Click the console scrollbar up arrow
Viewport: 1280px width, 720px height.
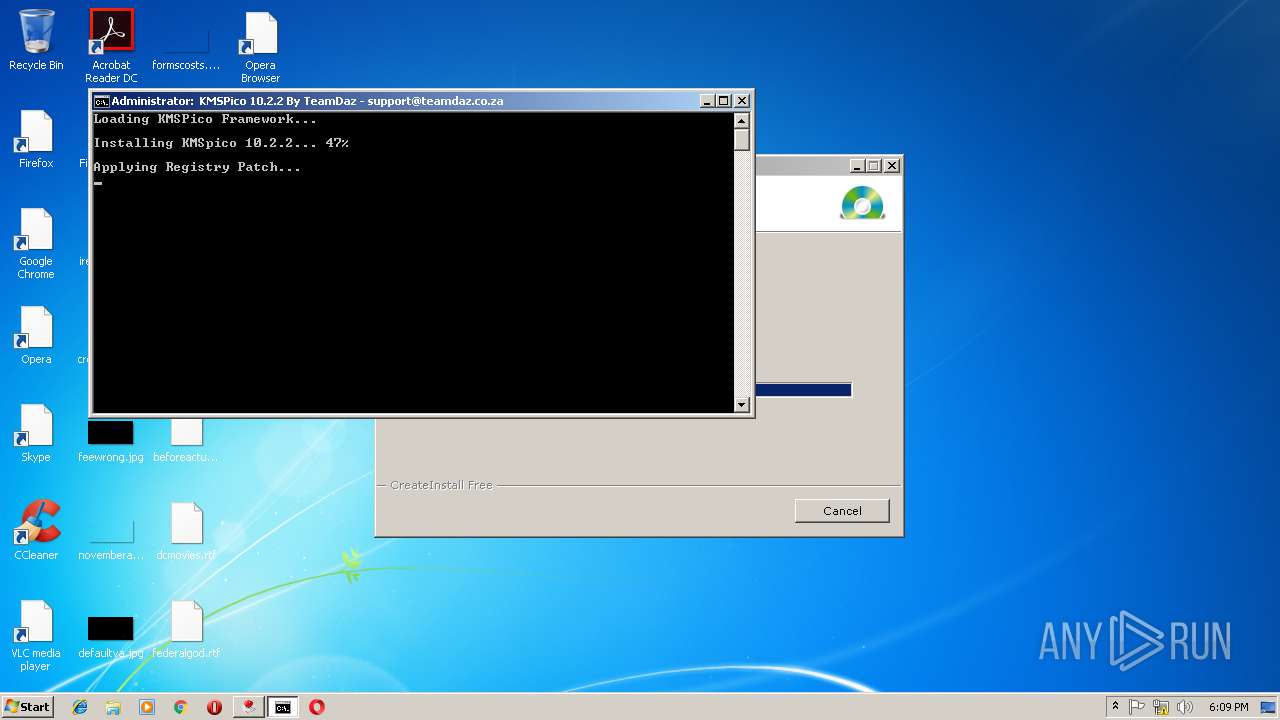[x=742, y=120]
